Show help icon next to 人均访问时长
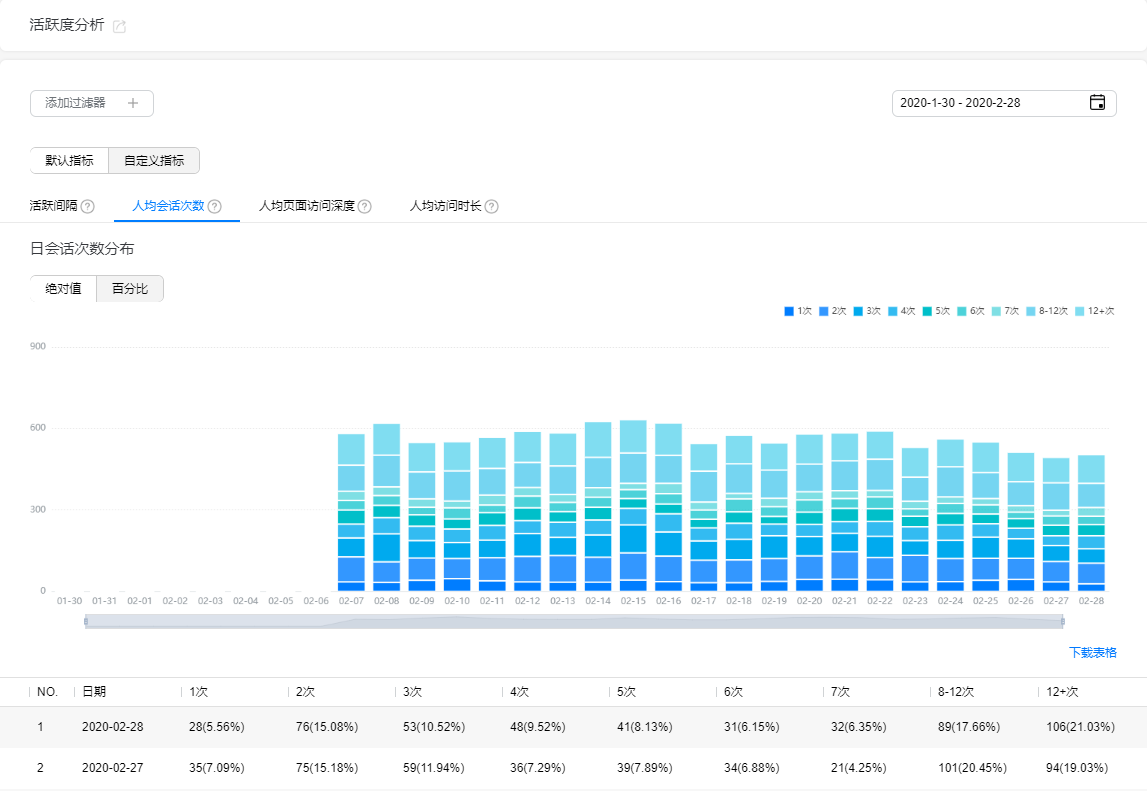This screenshot has height=791, width=1147. pos(492,206)
